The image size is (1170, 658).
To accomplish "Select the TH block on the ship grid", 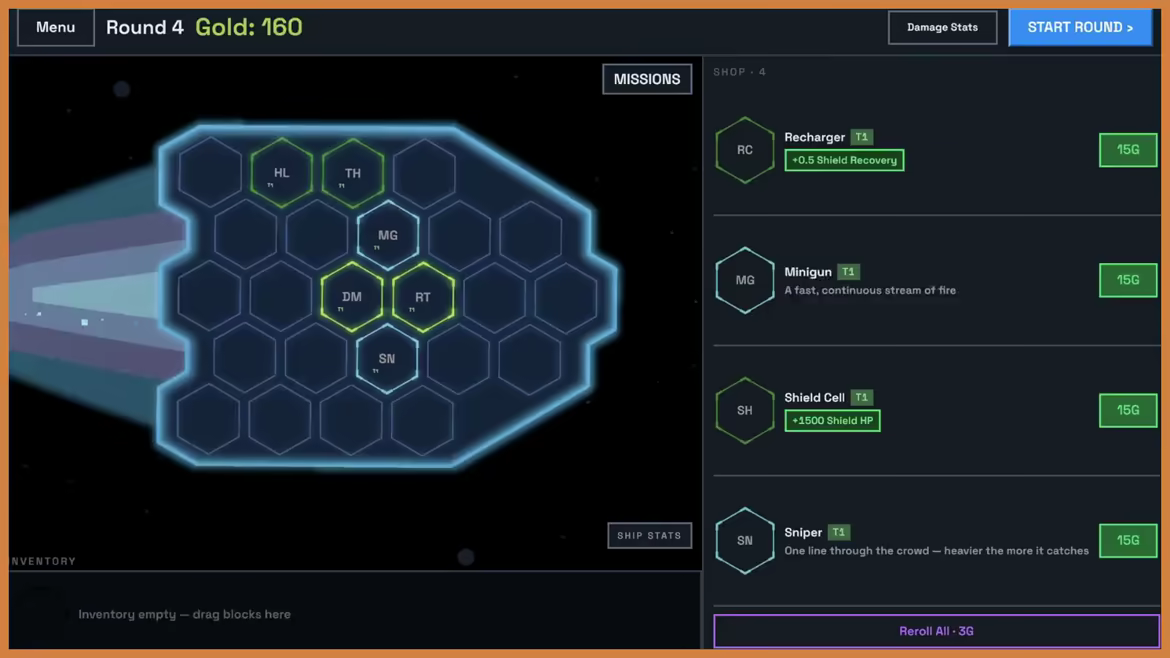I will (x=353, y=173).
